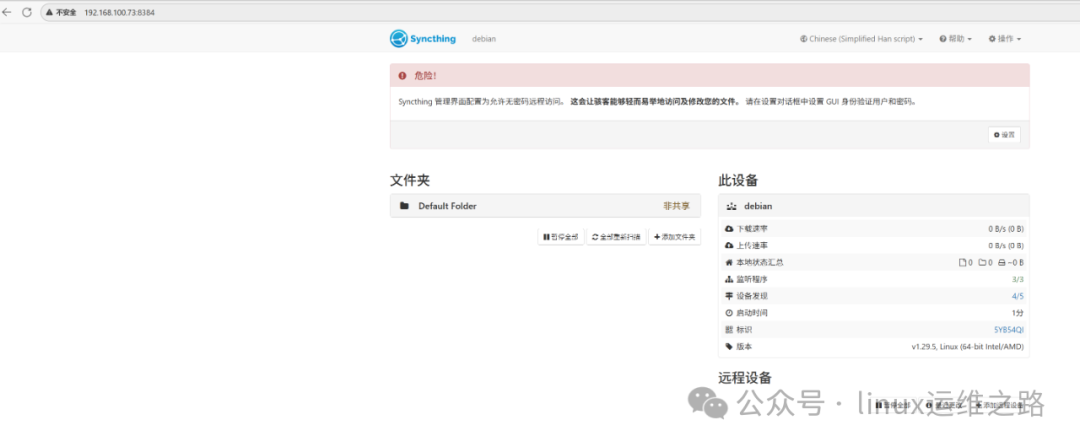Click the 添加文件夹 add folder button
This screenshot has height=447, width=1080.
tap(675, 237)
